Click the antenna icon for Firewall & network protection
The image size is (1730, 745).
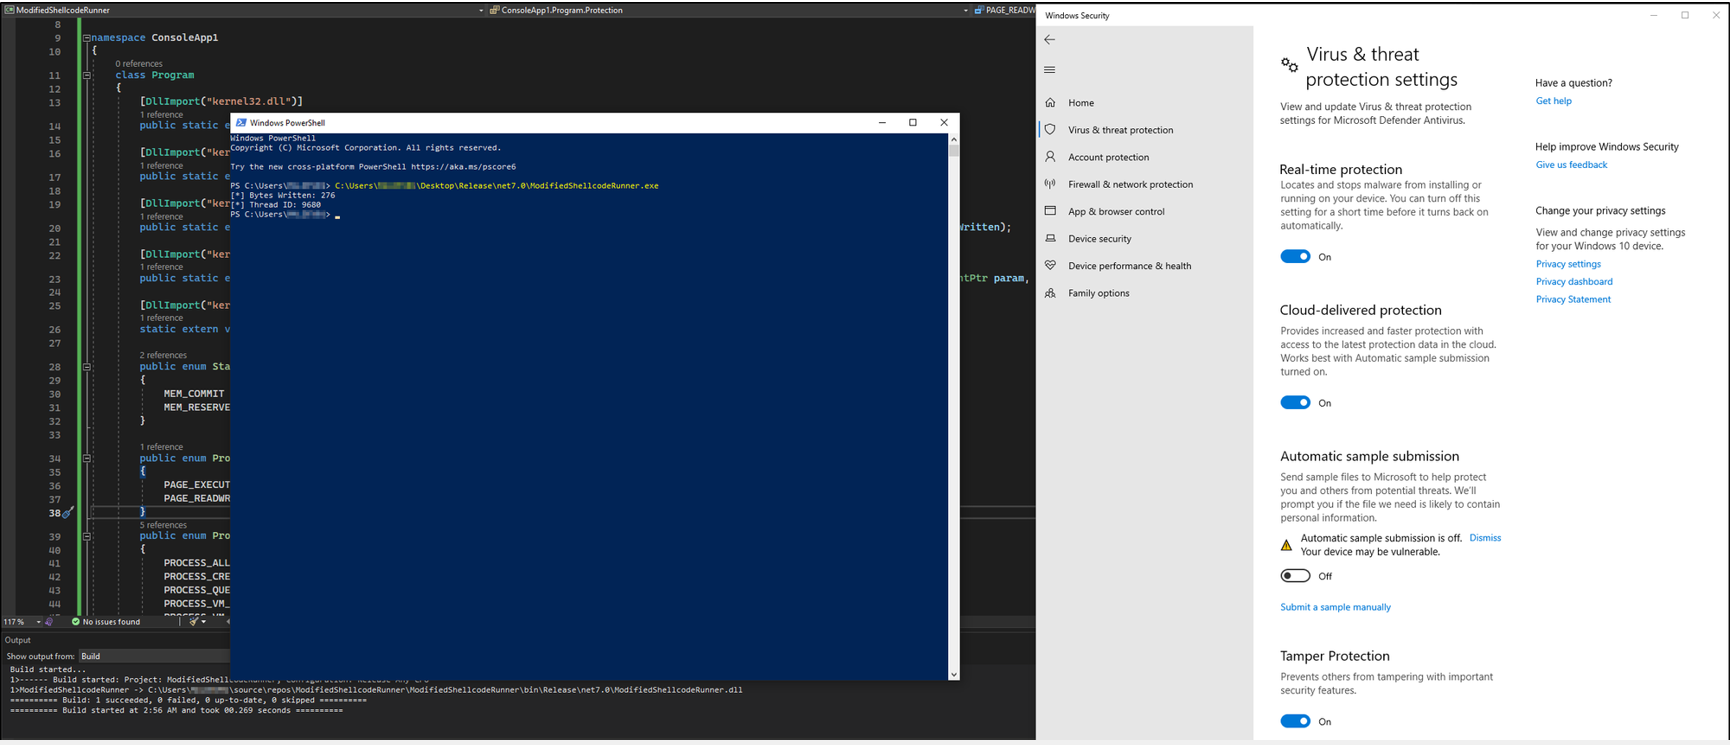tap(1050, 184)
